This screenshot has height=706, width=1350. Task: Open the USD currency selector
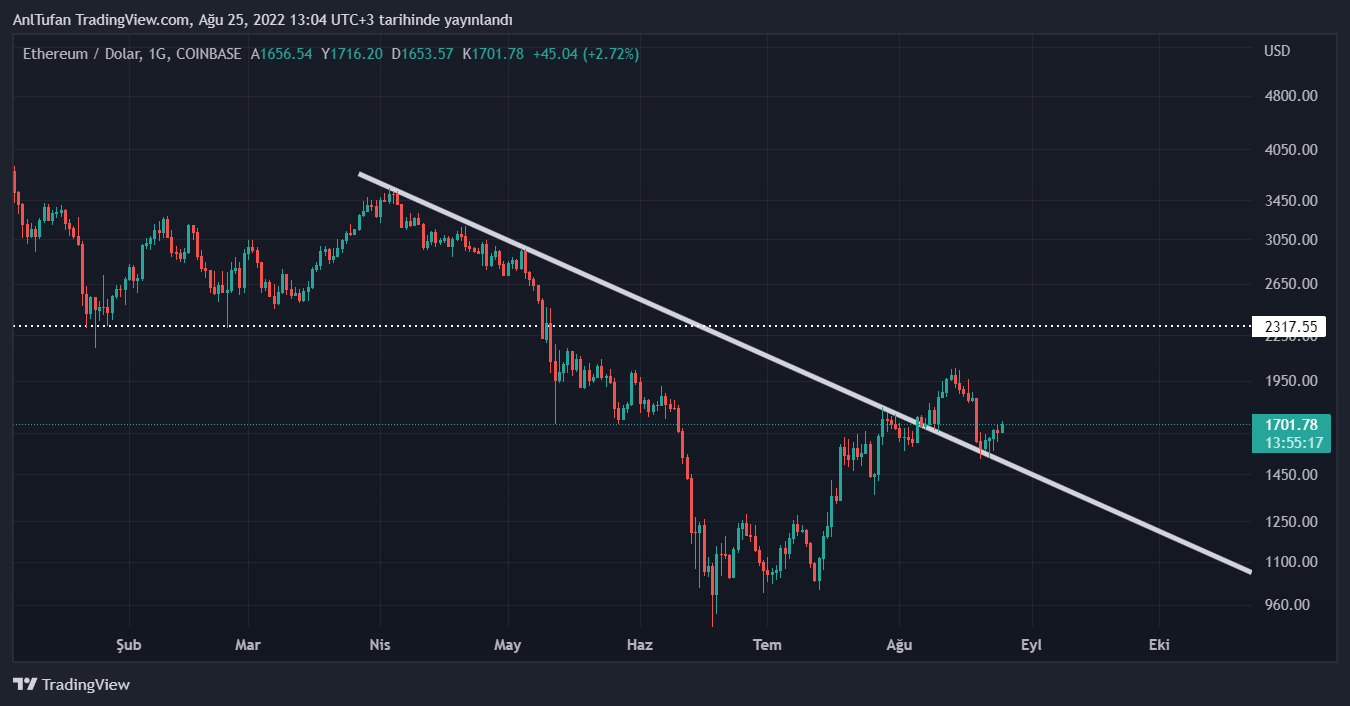(x=1277, y=51)
